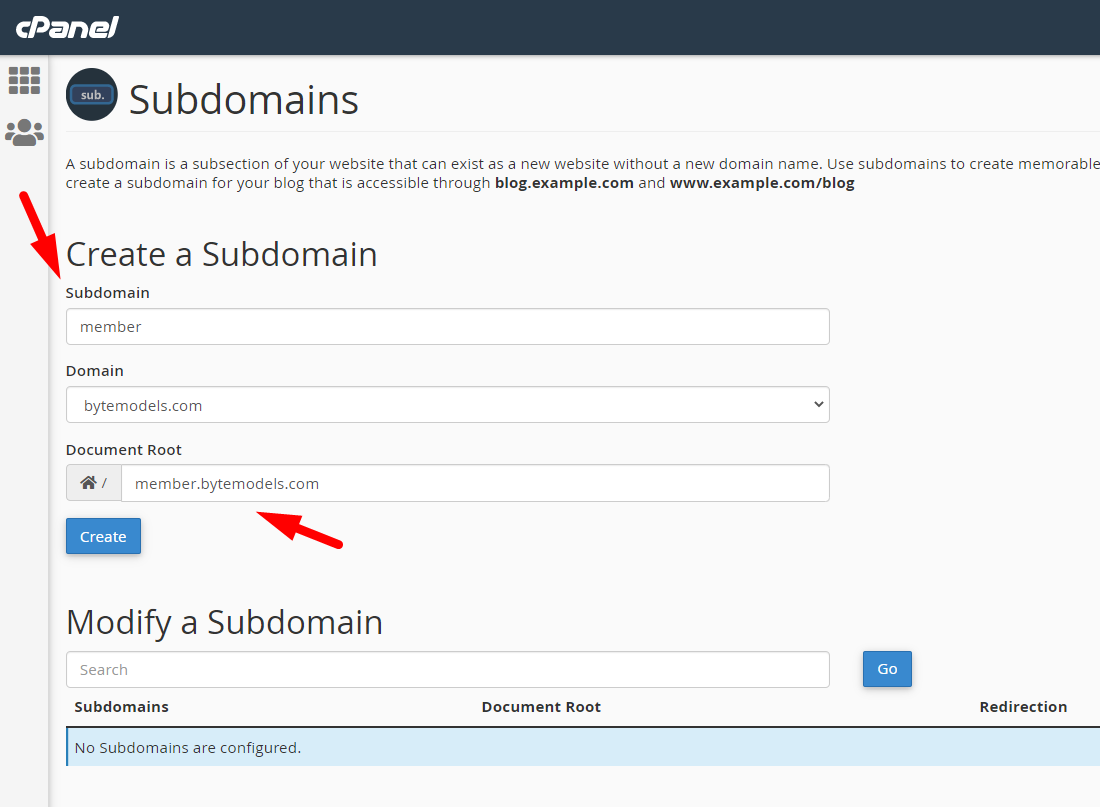The height and width of the screenshot is (807, 1100).
Task: Sort by the Subdomains column header
Action: pyautogui.click(x=121, y=707)
